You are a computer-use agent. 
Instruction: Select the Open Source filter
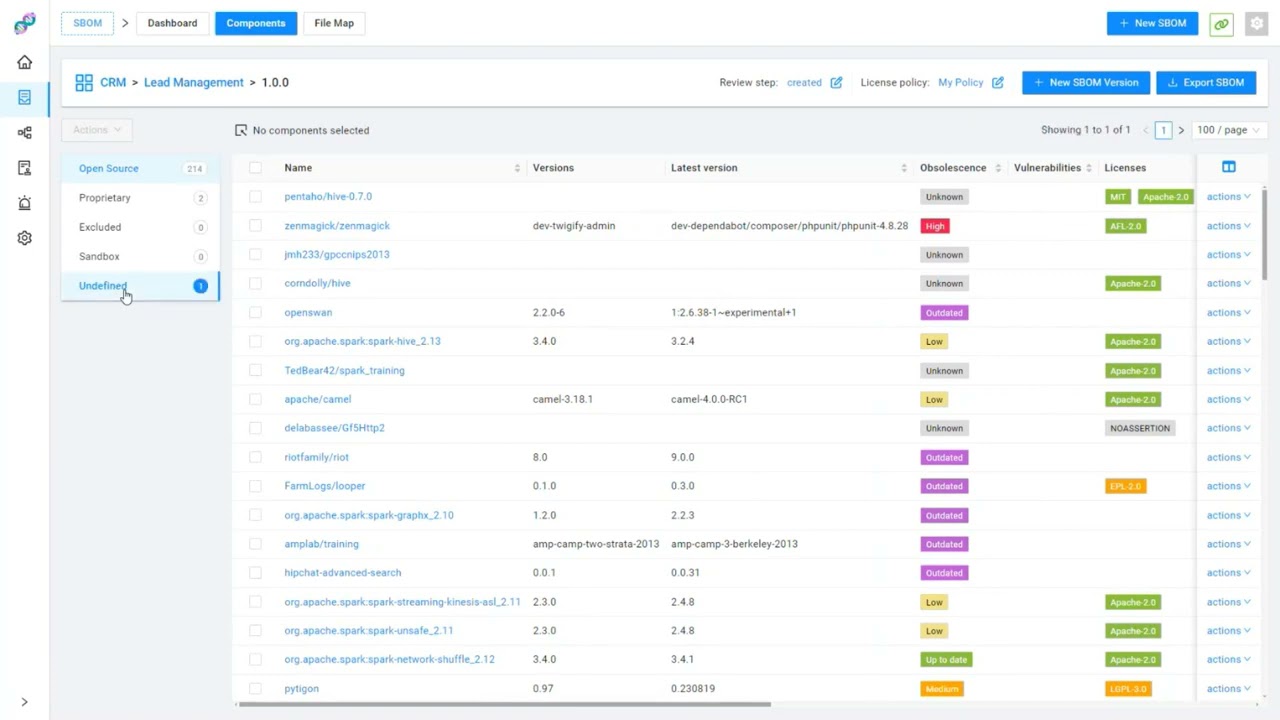[140, 168]
